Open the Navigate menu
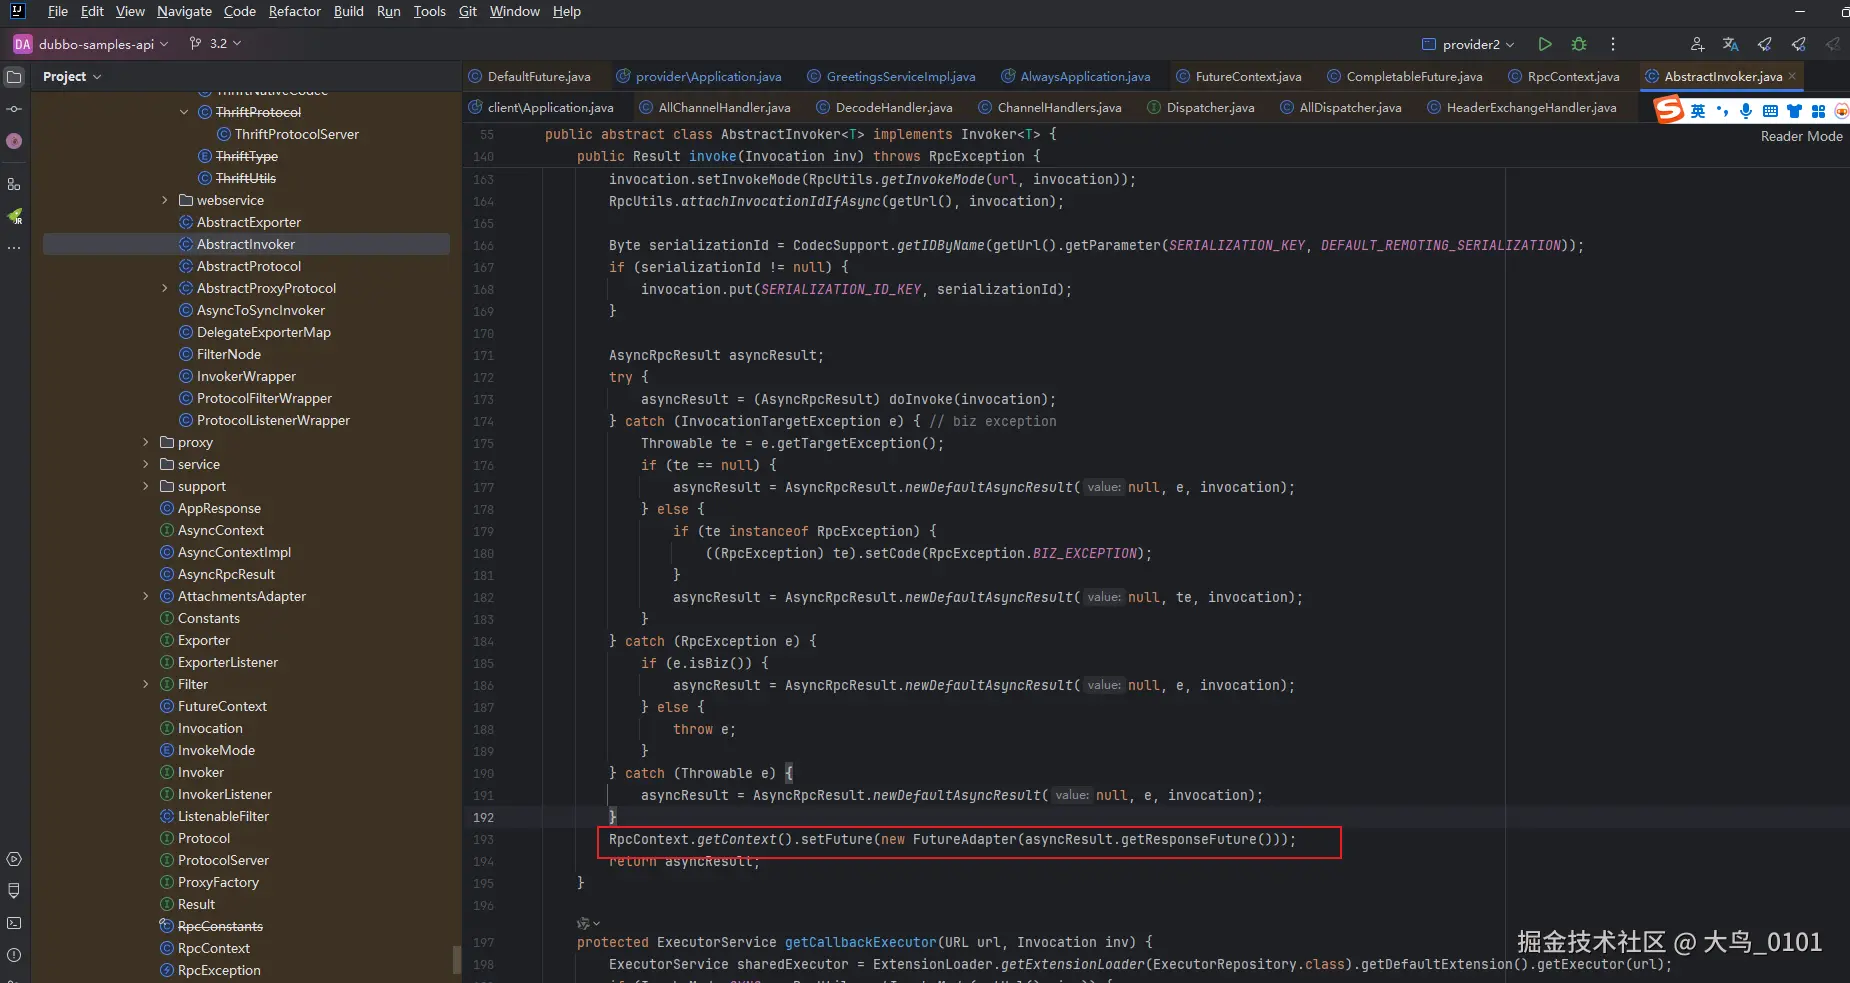This screenshot has width=1850, height=983. pos(184,11)
